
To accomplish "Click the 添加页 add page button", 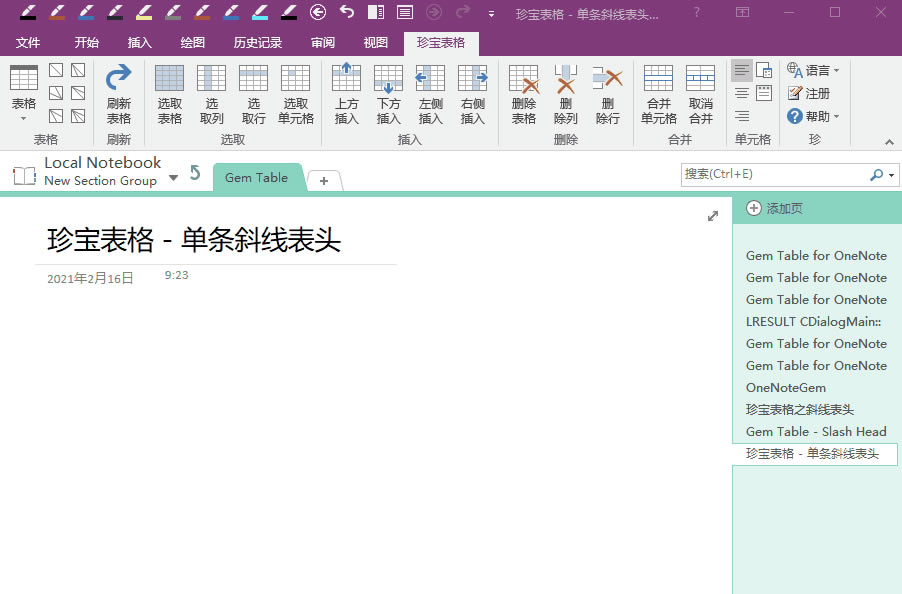I will pyautogui.click(x=775, y=208).
